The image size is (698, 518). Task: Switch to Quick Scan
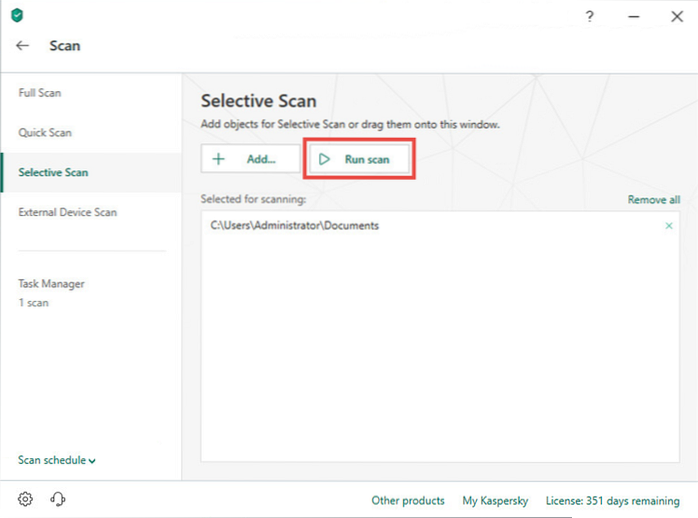point(45,133)
